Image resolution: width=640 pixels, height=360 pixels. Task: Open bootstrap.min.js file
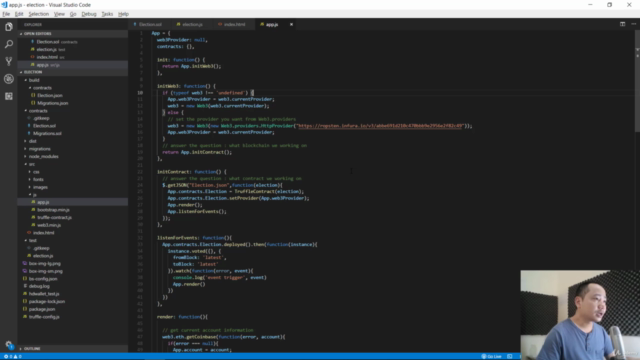[73, 210]
